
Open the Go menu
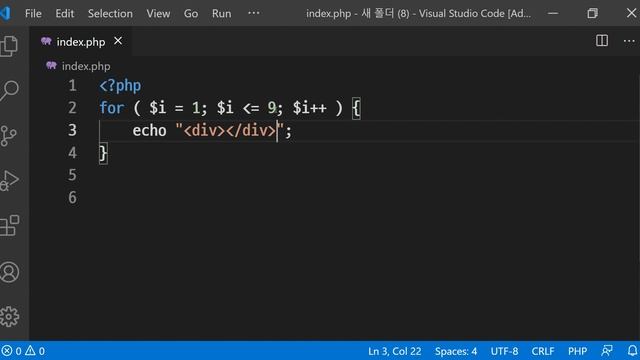pyautogui.click(x=191, y=13)
